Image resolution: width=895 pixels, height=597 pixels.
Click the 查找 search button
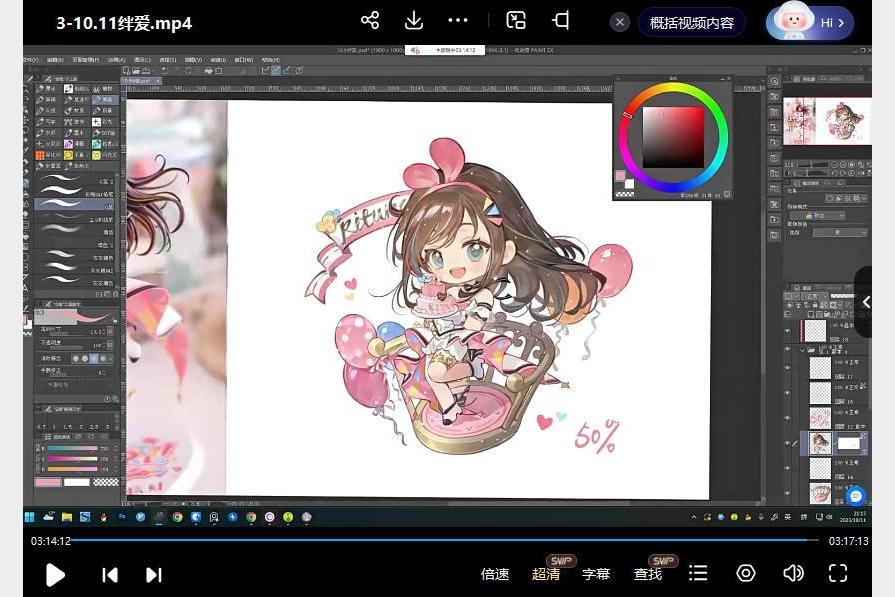(x=648, y=574)
